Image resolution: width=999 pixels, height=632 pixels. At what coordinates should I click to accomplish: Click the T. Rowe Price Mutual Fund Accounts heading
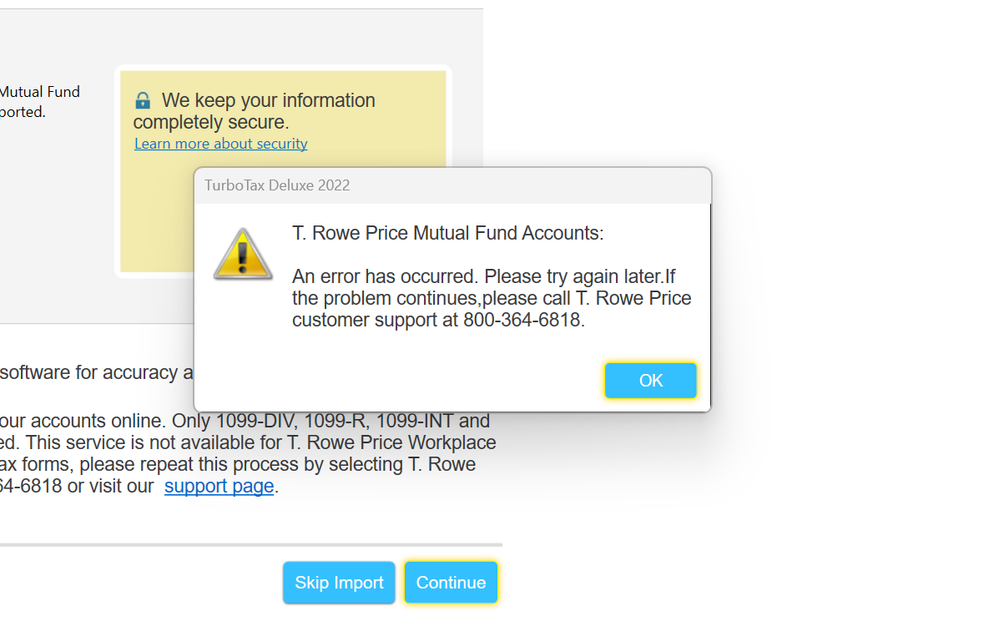[448, 233]
